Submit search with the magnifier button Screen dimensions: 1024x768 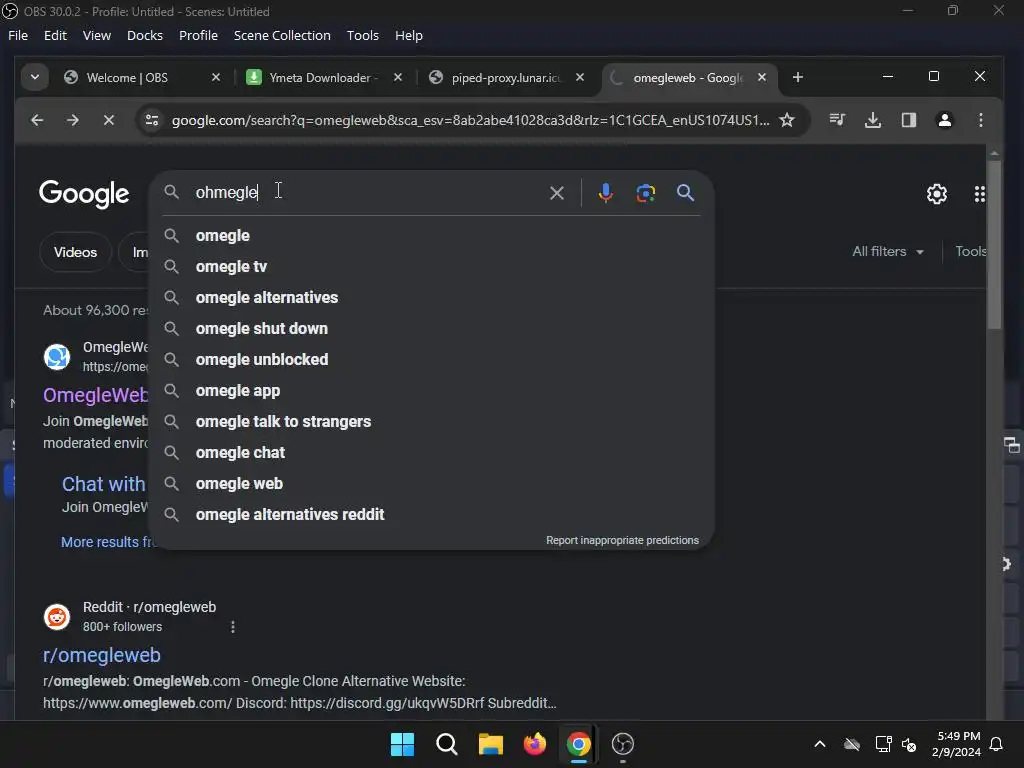[x=685, y=193]
